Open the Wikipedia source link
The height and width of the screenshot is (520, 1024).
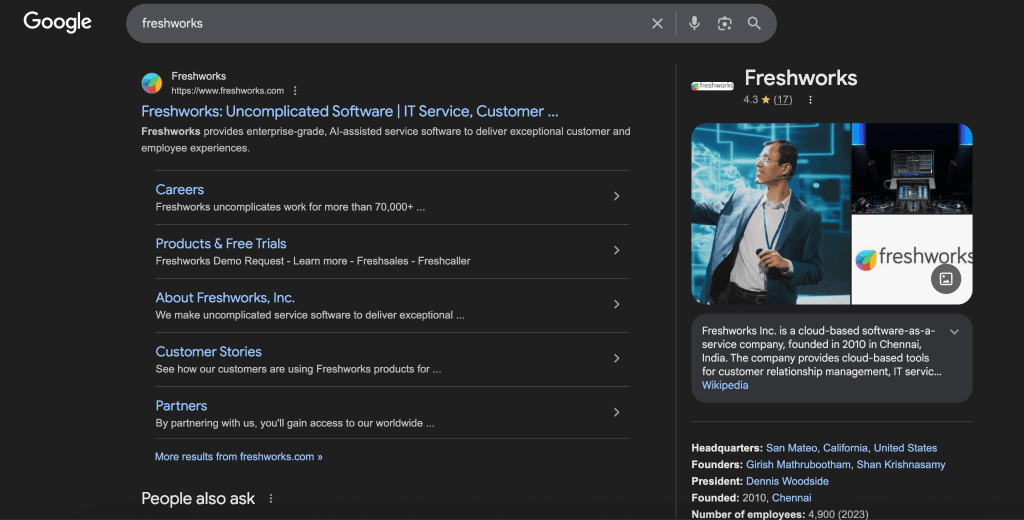click(x=725, y=385)
